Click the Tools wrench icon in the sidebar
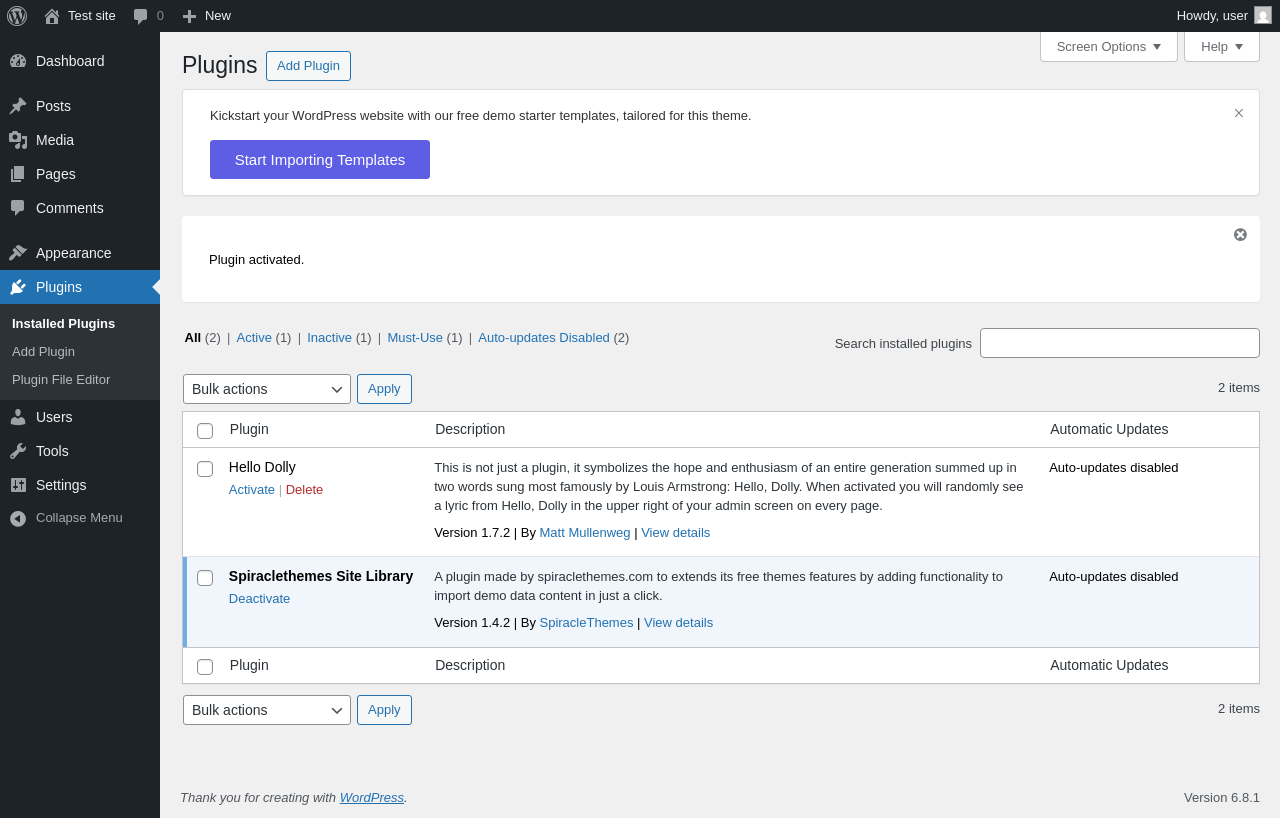Screen dimensions: 1280x818 [18, 451]
